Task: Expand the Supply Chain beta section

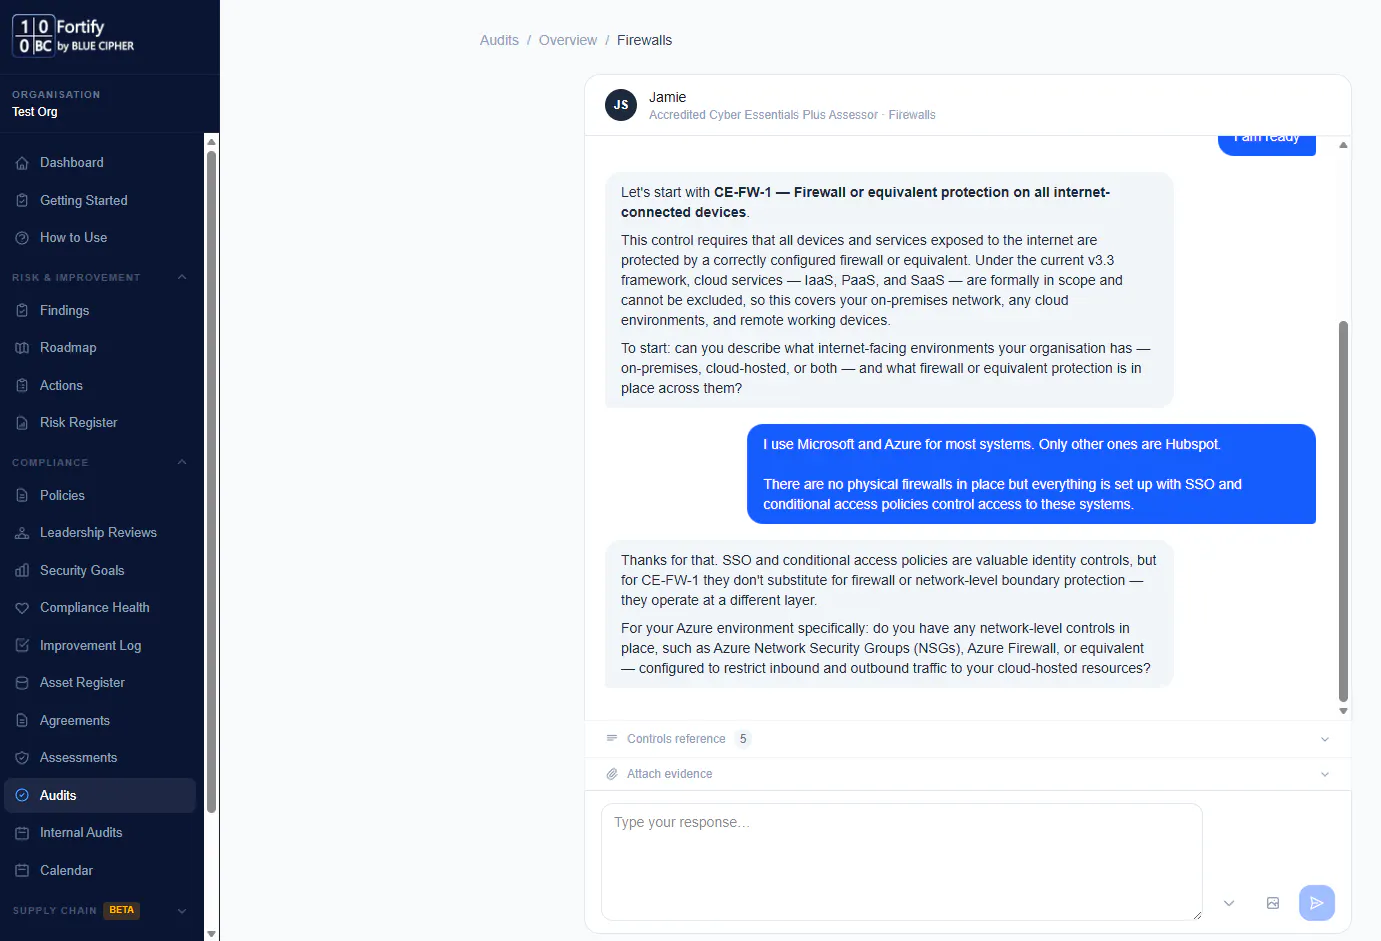Action: click(182, 911)
